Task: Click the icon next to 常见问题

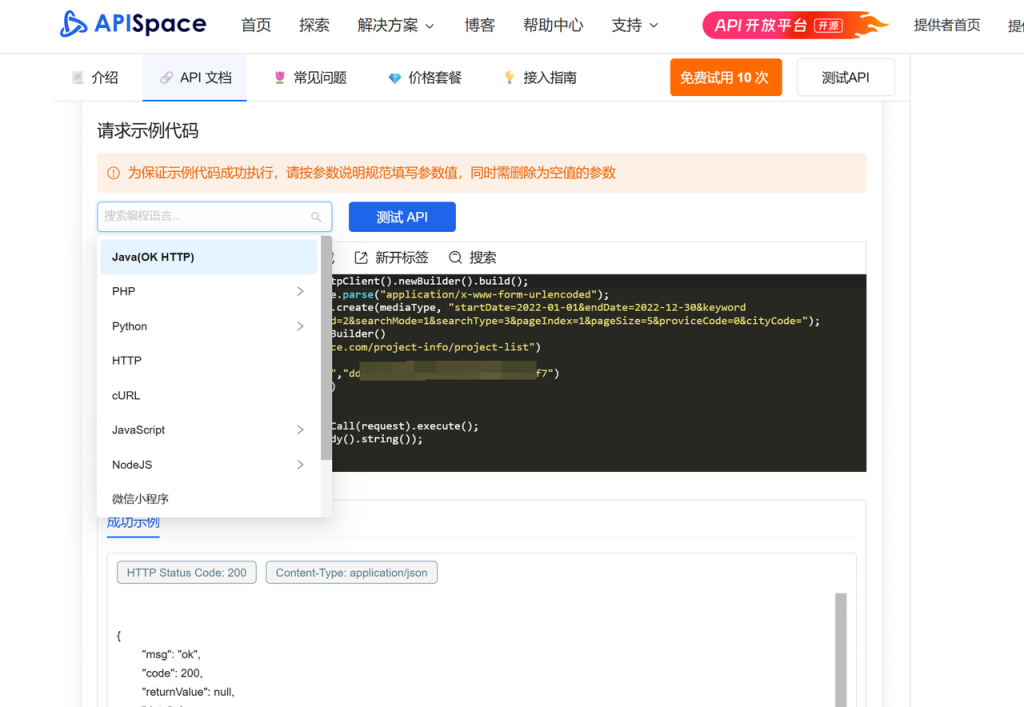Action: pyautogui.click(x=279, y=78)
